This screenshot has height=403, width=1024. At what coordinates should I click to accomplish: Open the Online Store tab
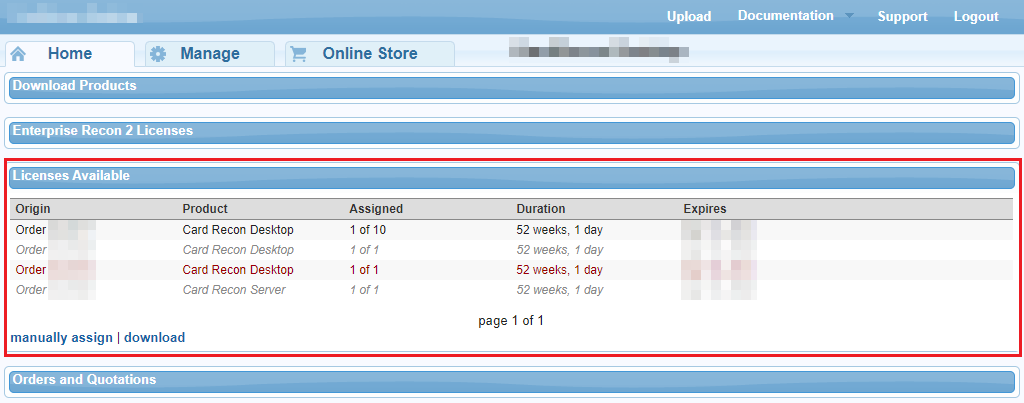[x=369, y=54]
